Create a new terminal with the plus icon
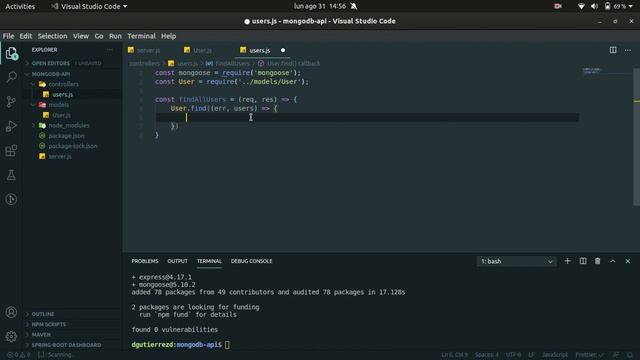This screenshot has height=360, width=640. (x=567, y=261)
